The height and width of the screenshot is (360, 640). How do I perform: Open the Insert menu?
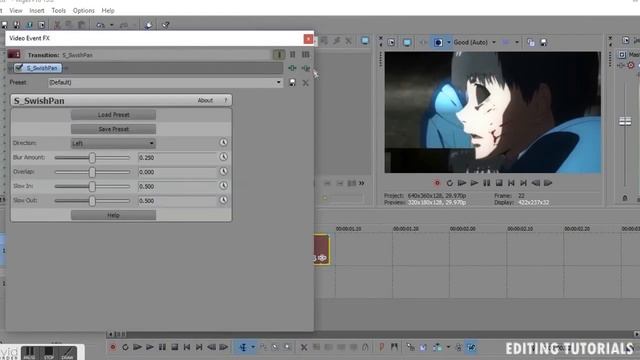37,11
